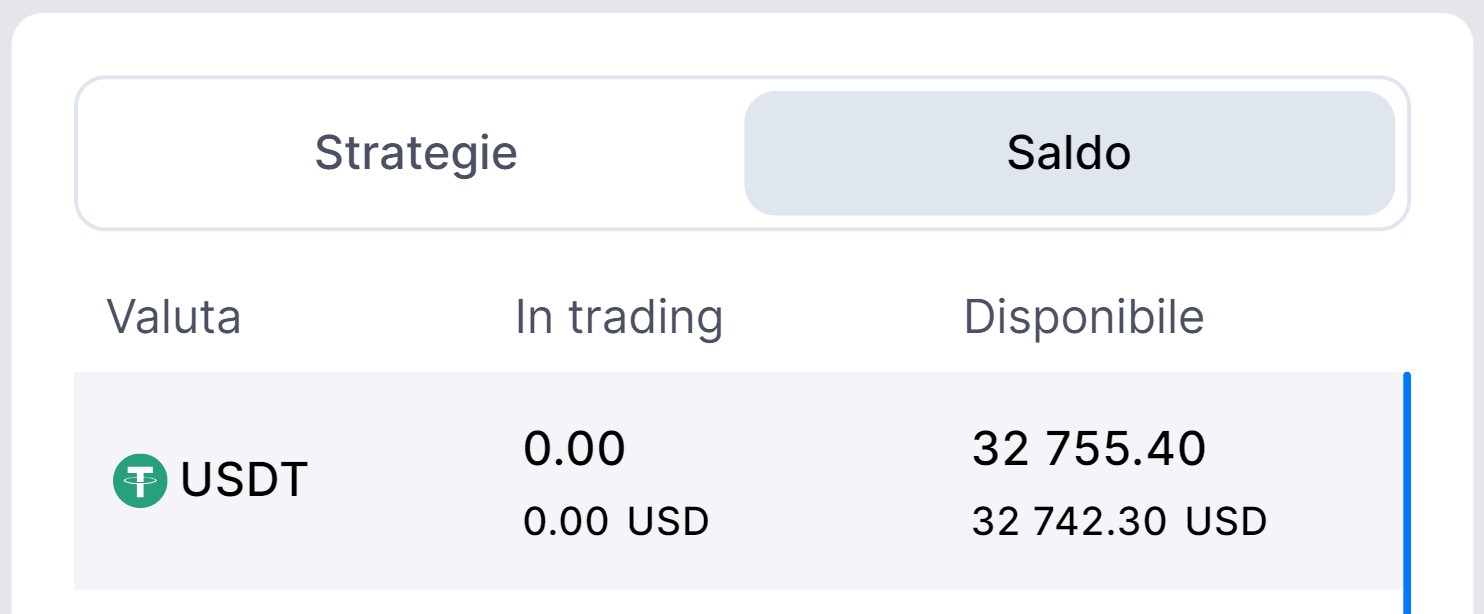The image size is (1484, 614).
Task: Sort by the Valuta column header
Action: [x=174, y=317]
